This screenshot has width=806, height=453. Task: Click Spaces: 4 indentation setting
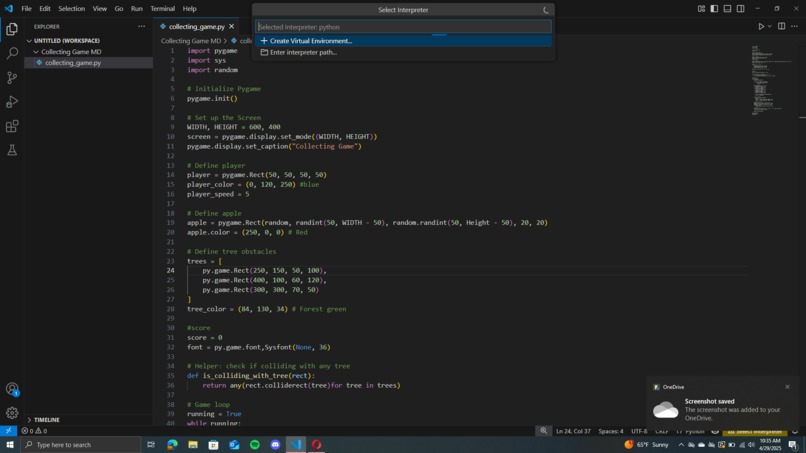611,431
